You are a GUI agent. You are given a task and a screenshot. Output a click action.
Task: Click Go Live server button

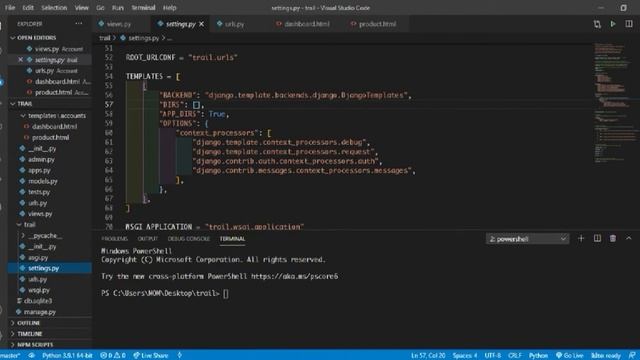tap(569, 356)
